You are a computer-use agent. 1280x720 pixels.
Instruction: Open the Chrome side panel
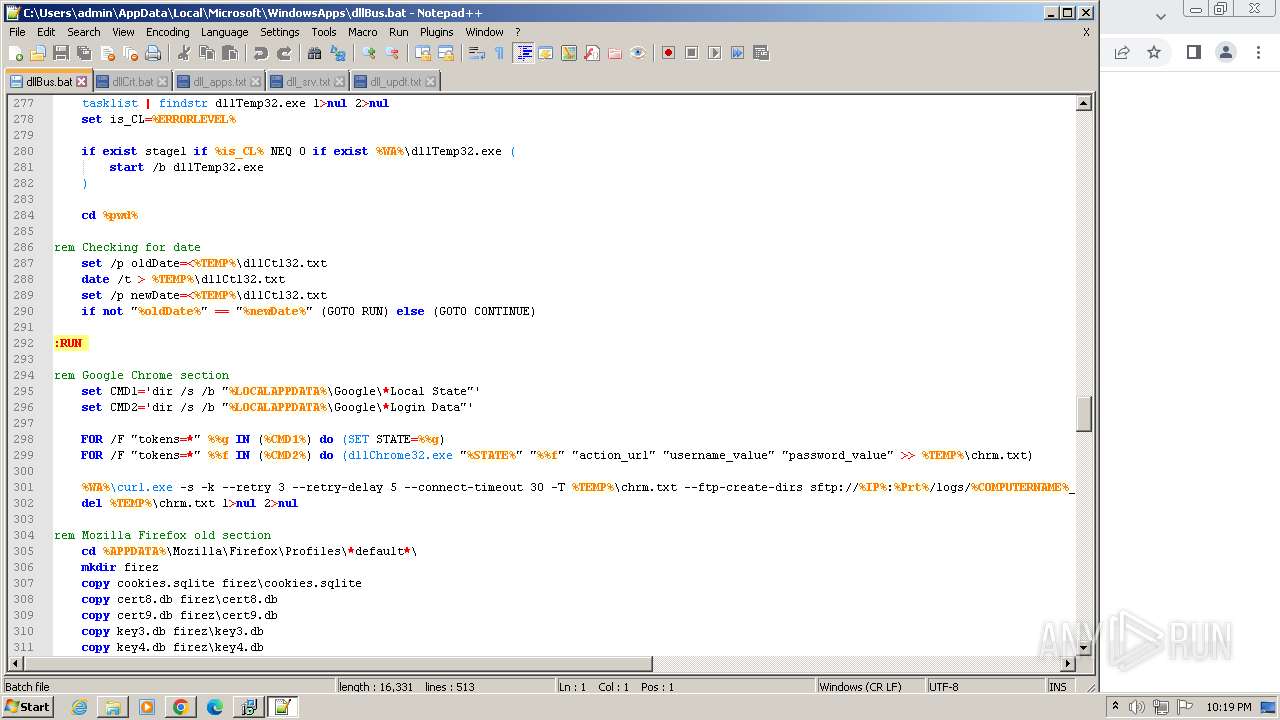(x=1193, y=53)
